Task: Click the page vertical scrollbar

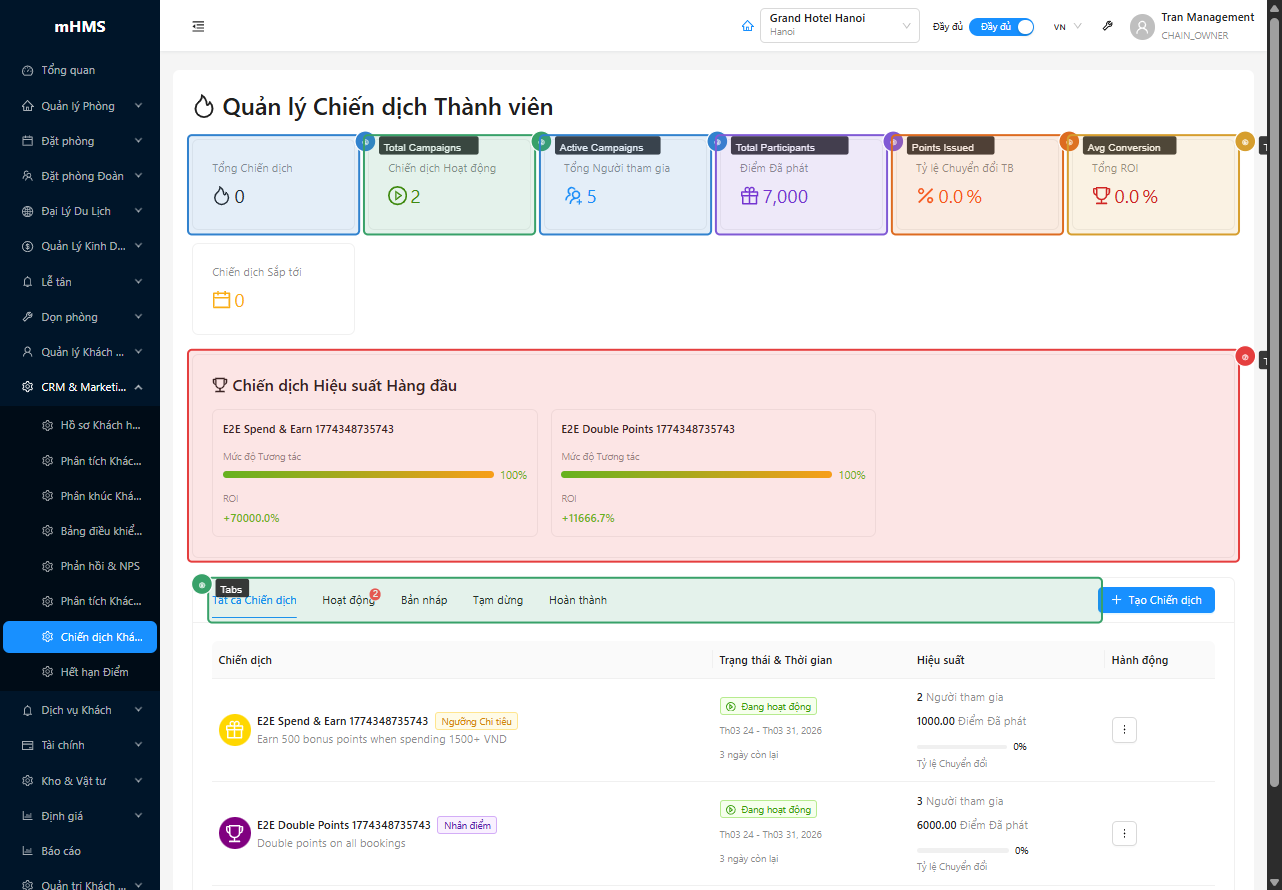Action: [x=1274, y=400]
